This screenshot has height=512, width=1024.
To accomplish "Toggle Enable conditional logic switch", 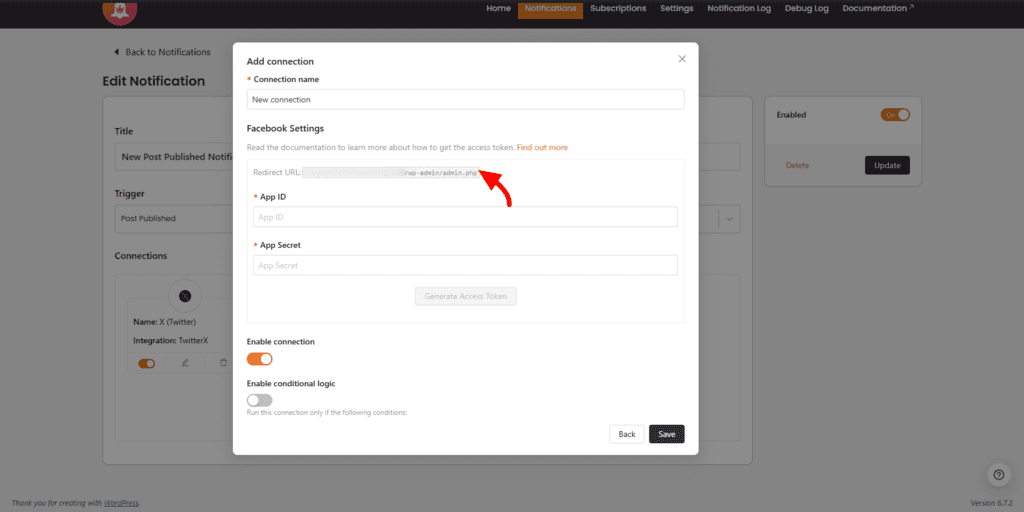I will [259, 400].
